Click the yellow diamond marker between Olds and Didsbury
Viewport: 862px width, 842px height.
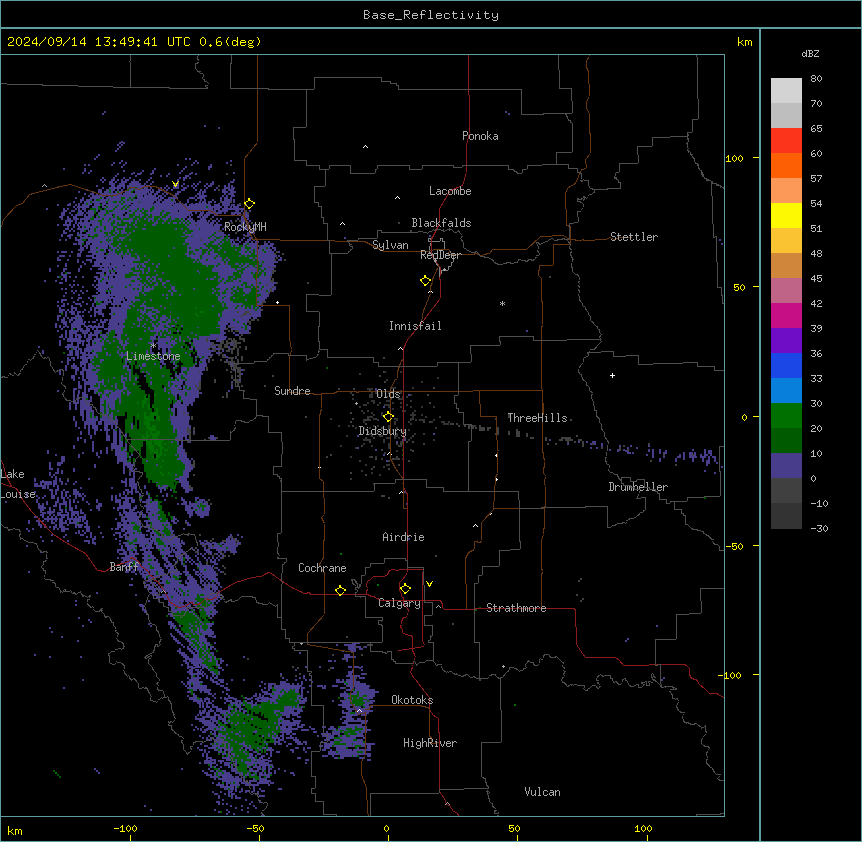click(x=388, y=417)
